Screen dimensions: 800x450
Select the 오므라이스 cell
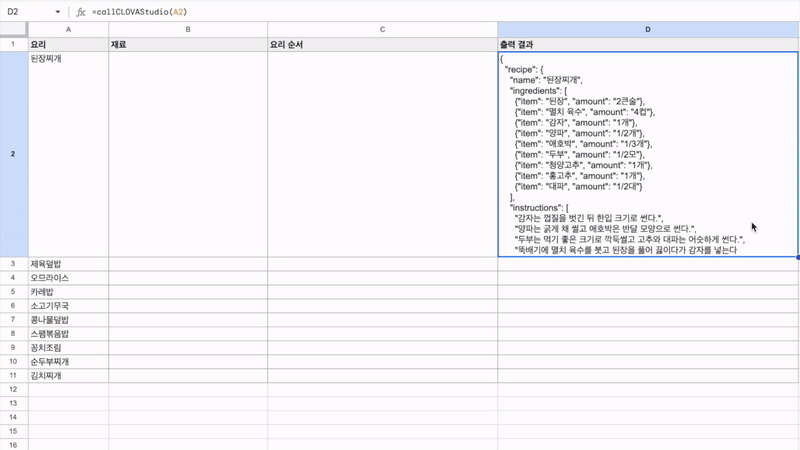(x=68, y=278)
